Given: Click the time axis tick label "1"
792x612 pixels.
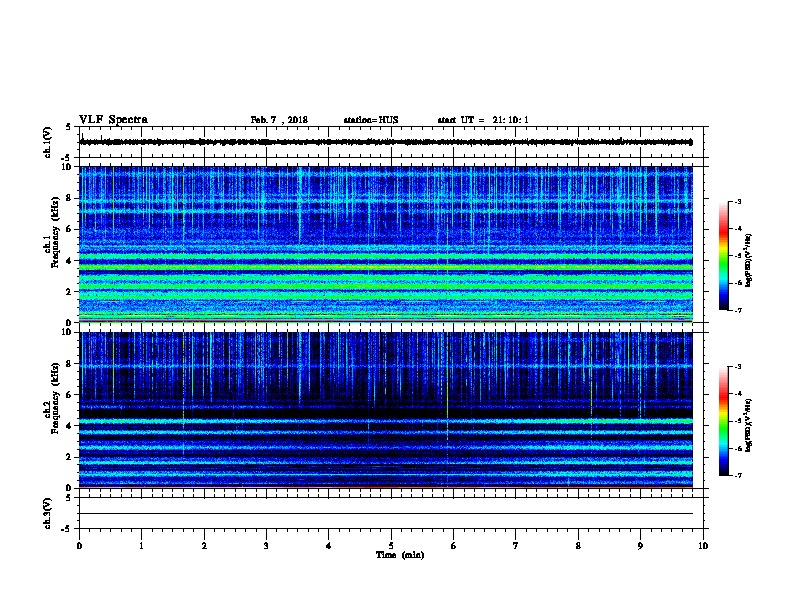Looking at the screenshot, I should pos(141,546).
